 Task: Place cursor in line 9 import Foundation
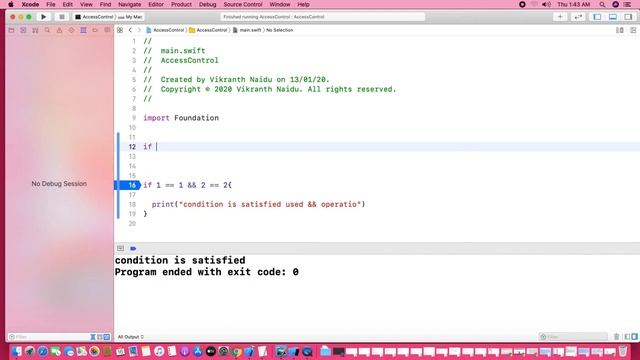click(x=181, y=118)
